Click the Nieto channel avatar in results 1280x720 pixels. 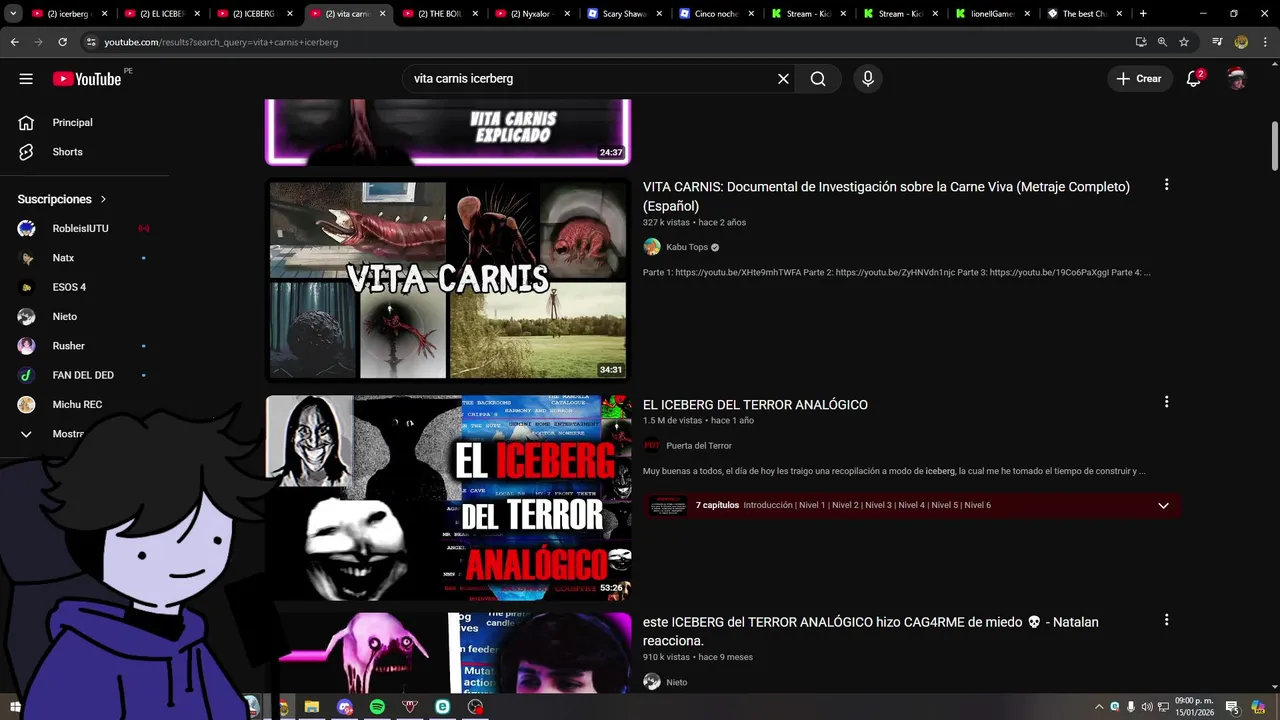coord(652,682)
